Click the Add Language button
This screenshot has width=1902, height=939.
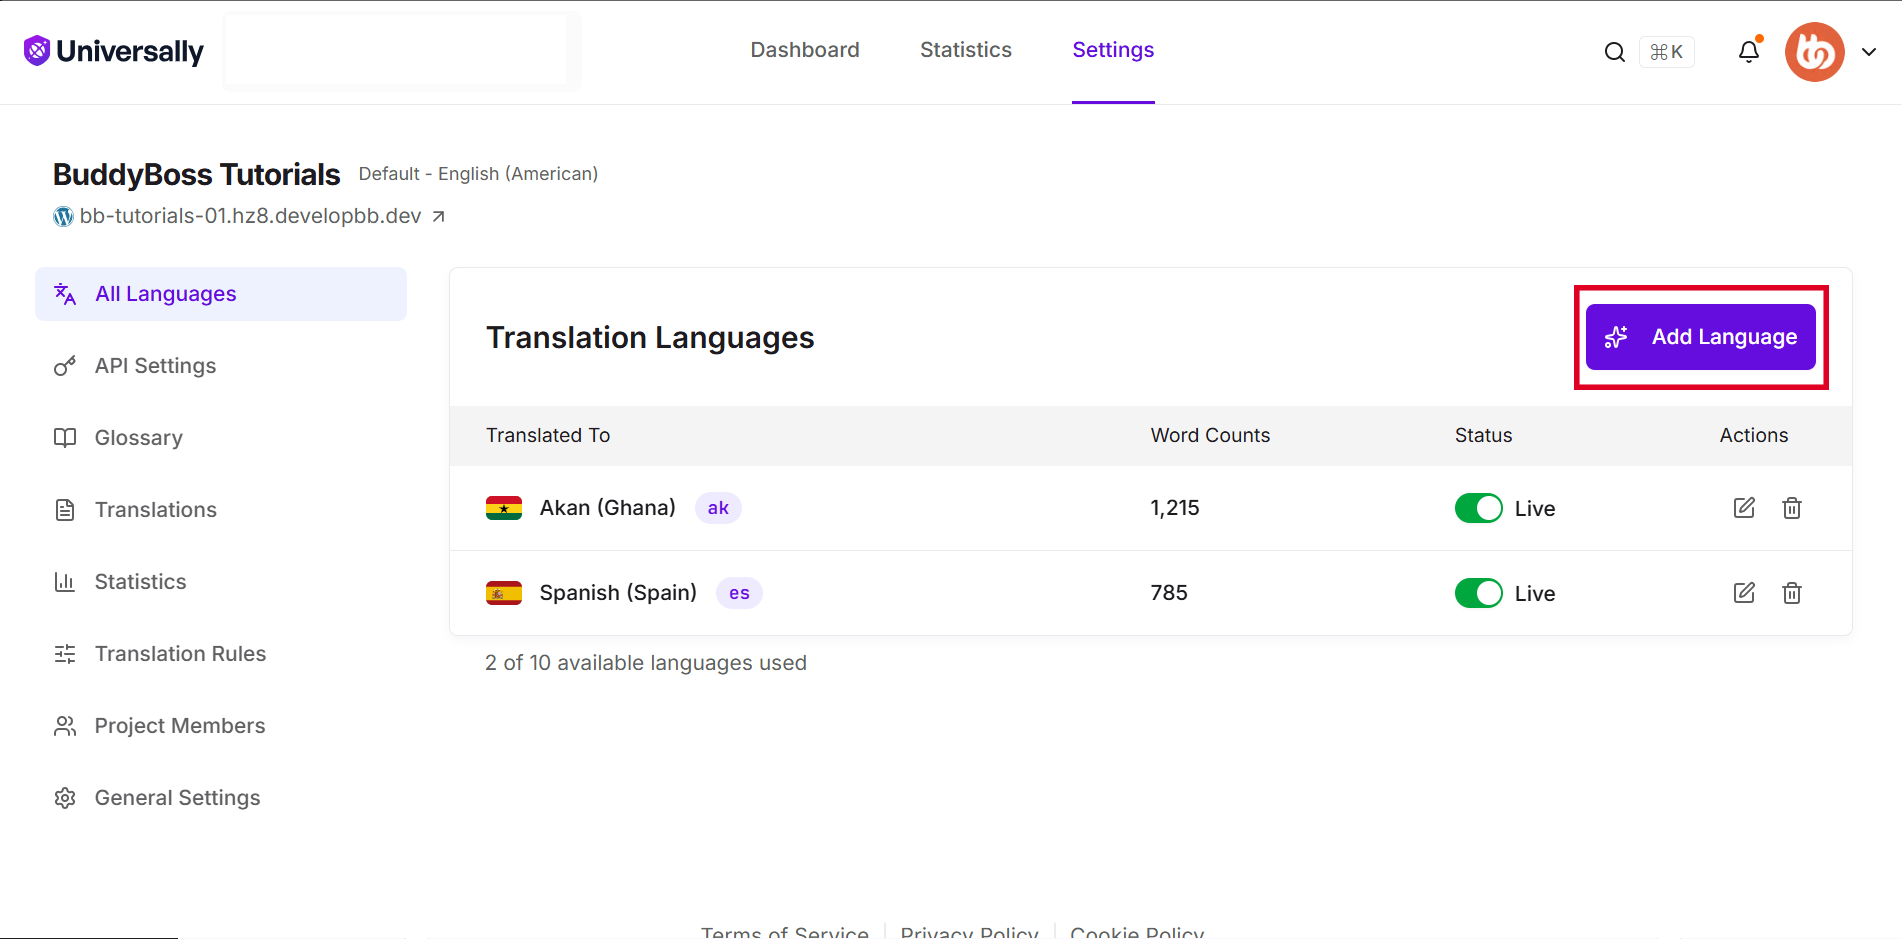[x=1700, y=337]
